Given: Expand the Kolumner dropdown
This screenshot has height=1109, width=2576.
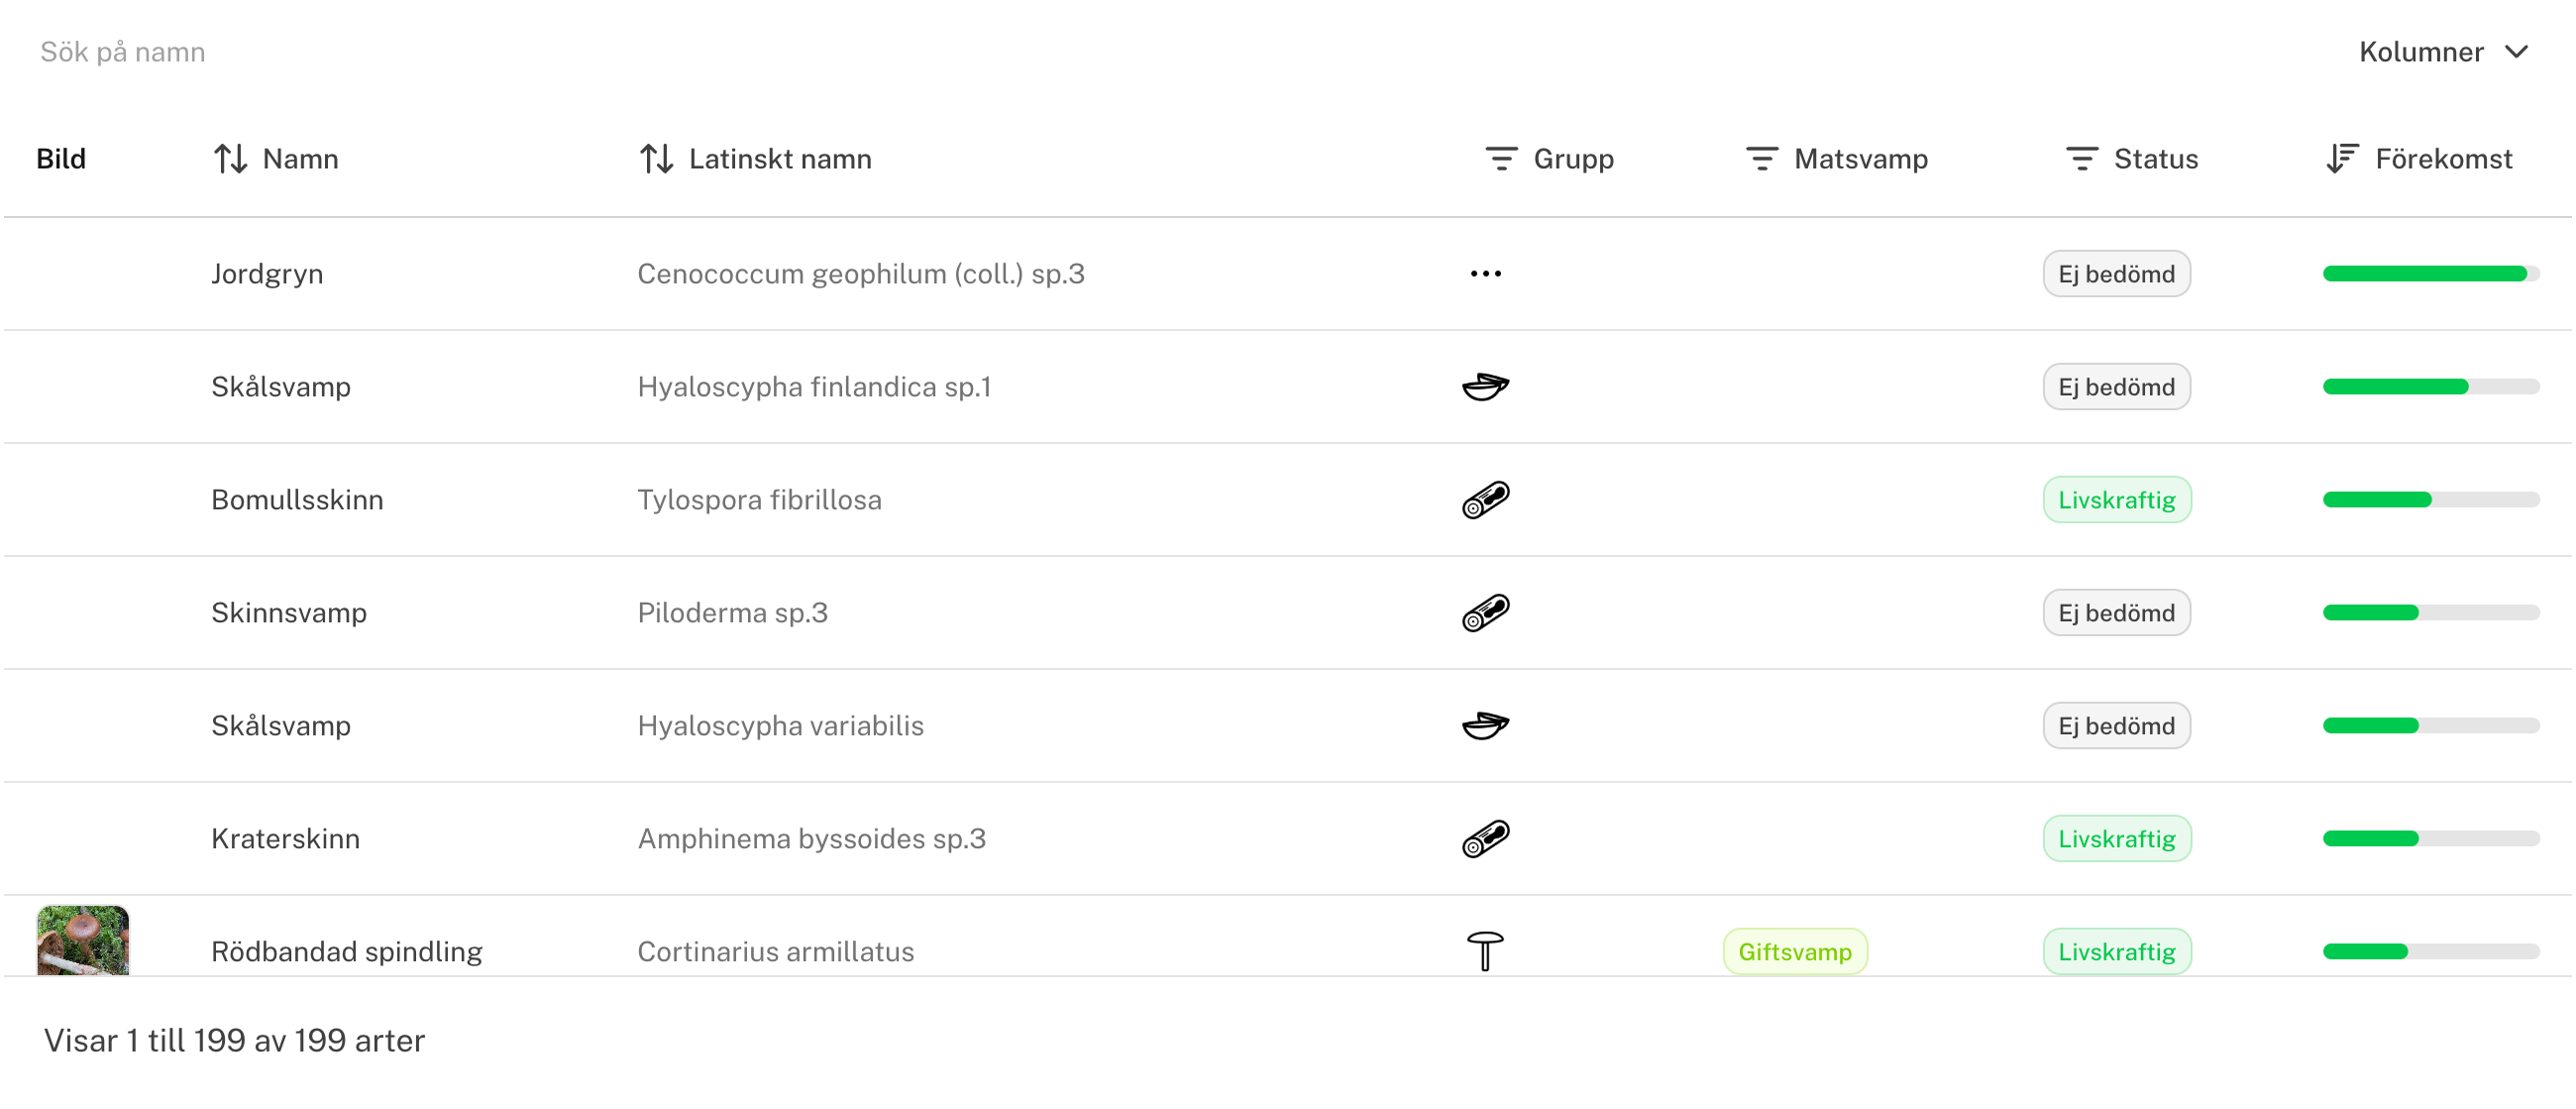Looking at the screenshot, I should (2443, 52).
